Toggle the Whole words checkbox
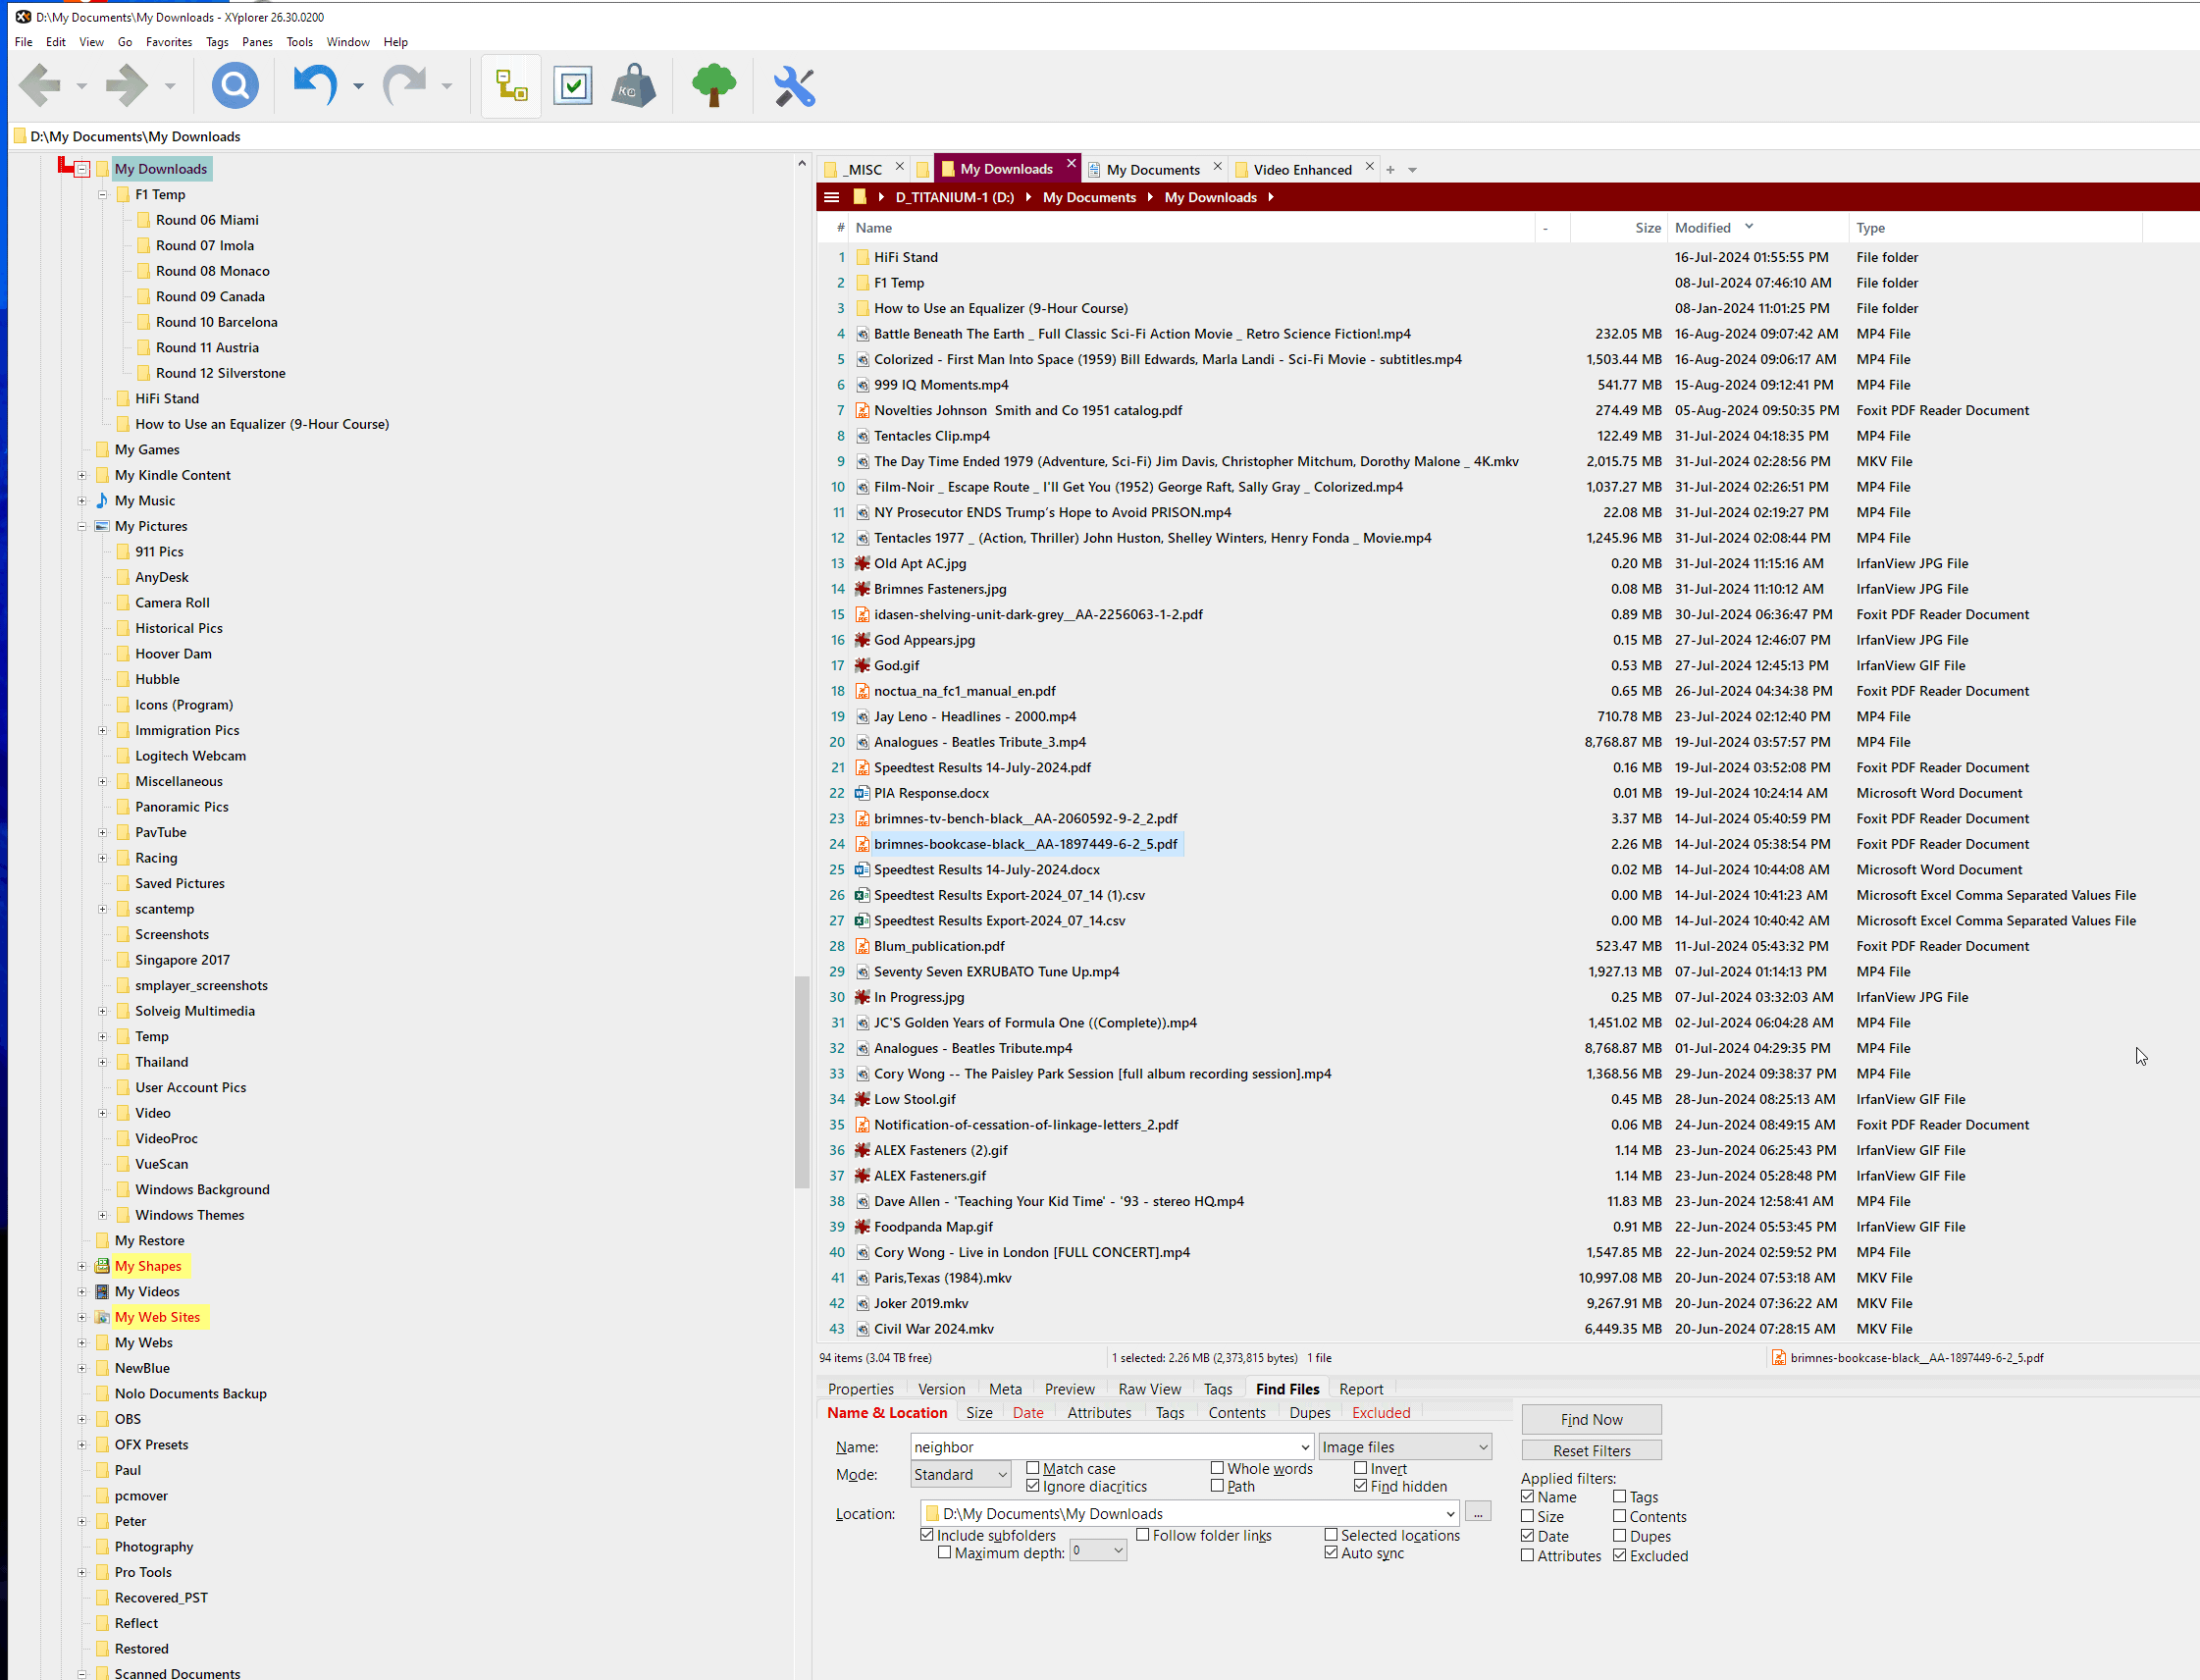Image resolution: width=2200 pixels, height=1680 pixels. pyautogui.click(x=1217, y=1468)
